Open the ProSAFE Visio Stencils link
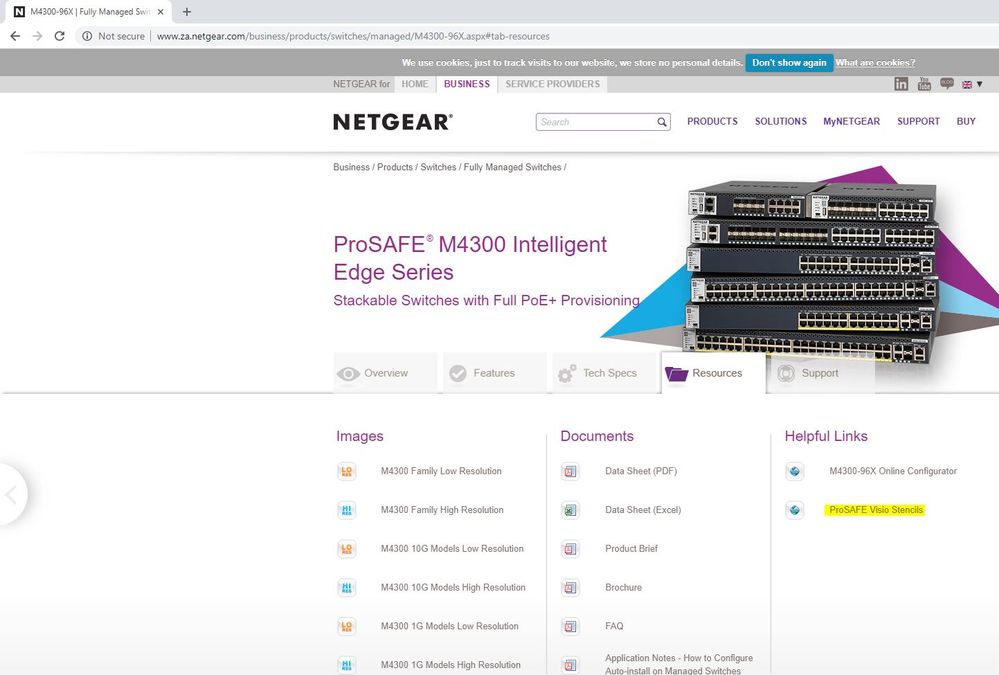This screenshot has width=999, height=675. [876, 510]
